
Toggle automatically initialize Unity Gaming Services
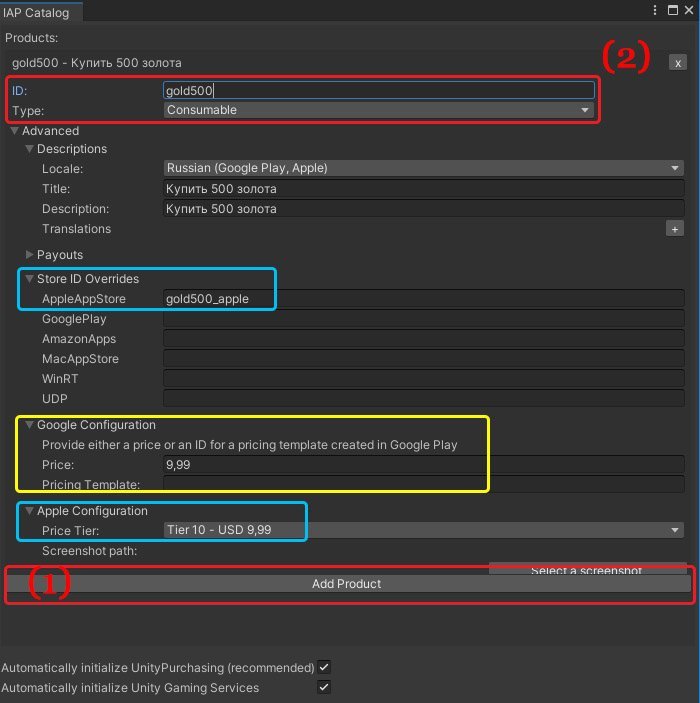tap(323, 688)
